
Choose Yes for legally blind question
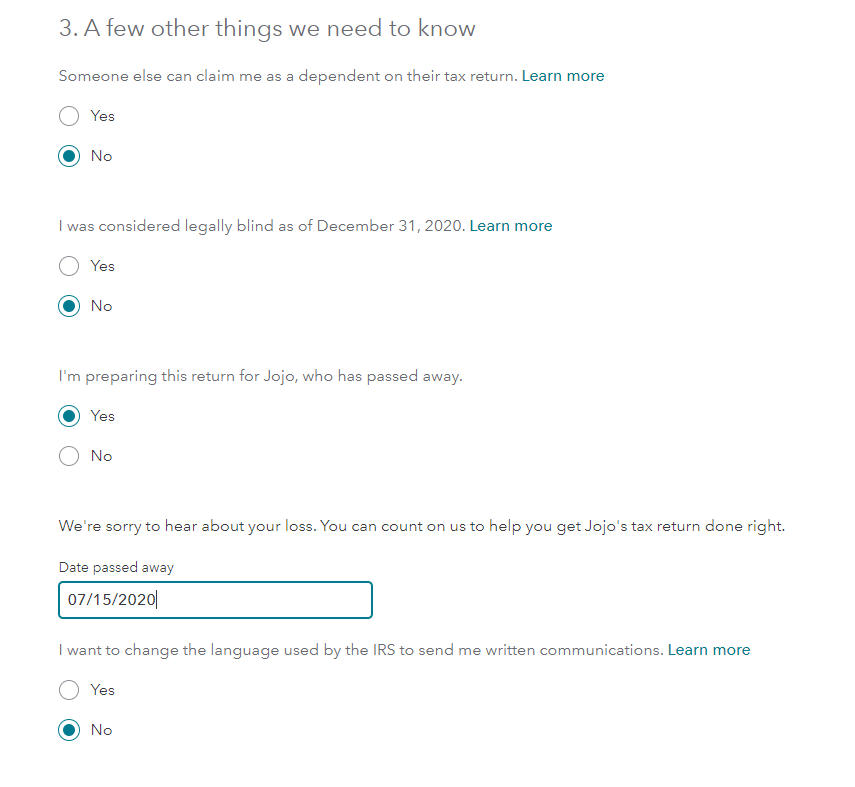(69, 266)
